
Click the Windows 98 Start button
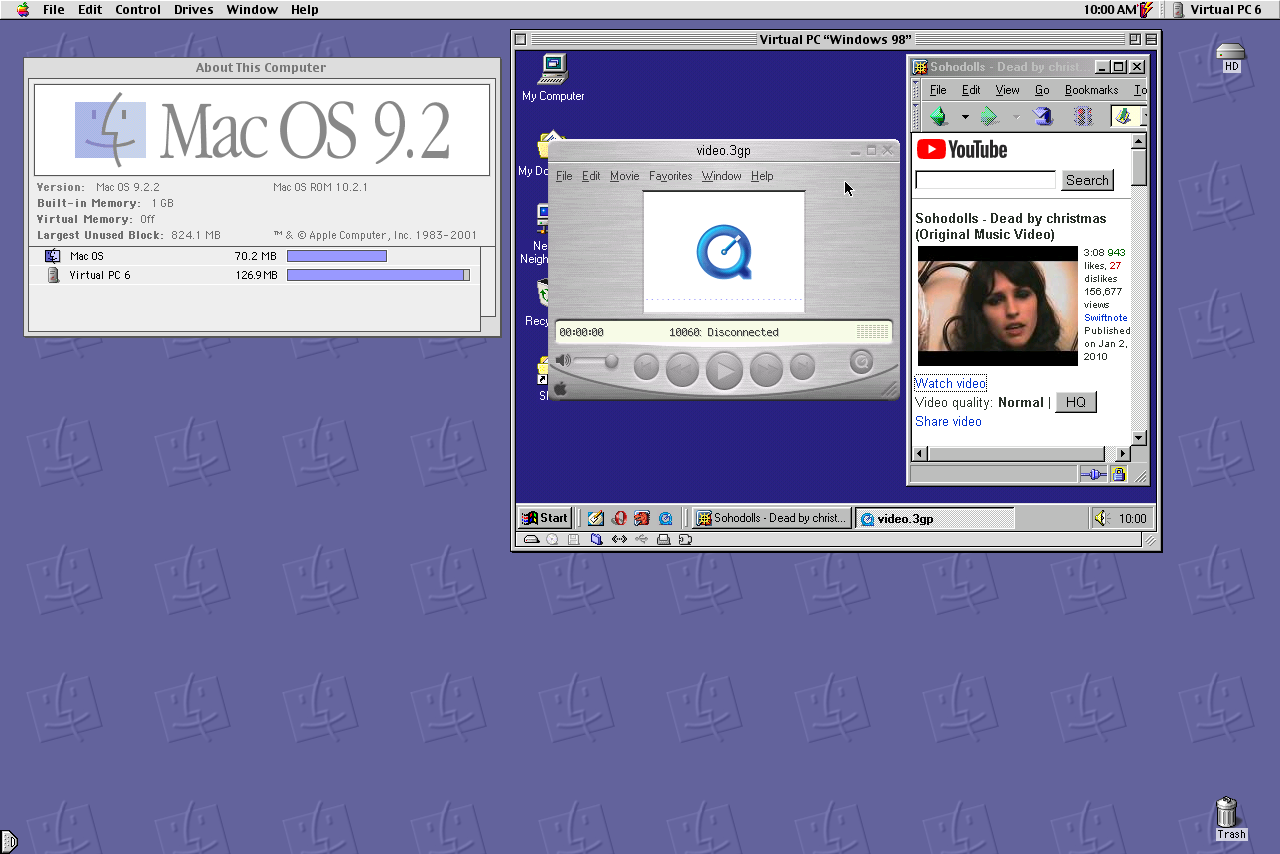[545, 518]
